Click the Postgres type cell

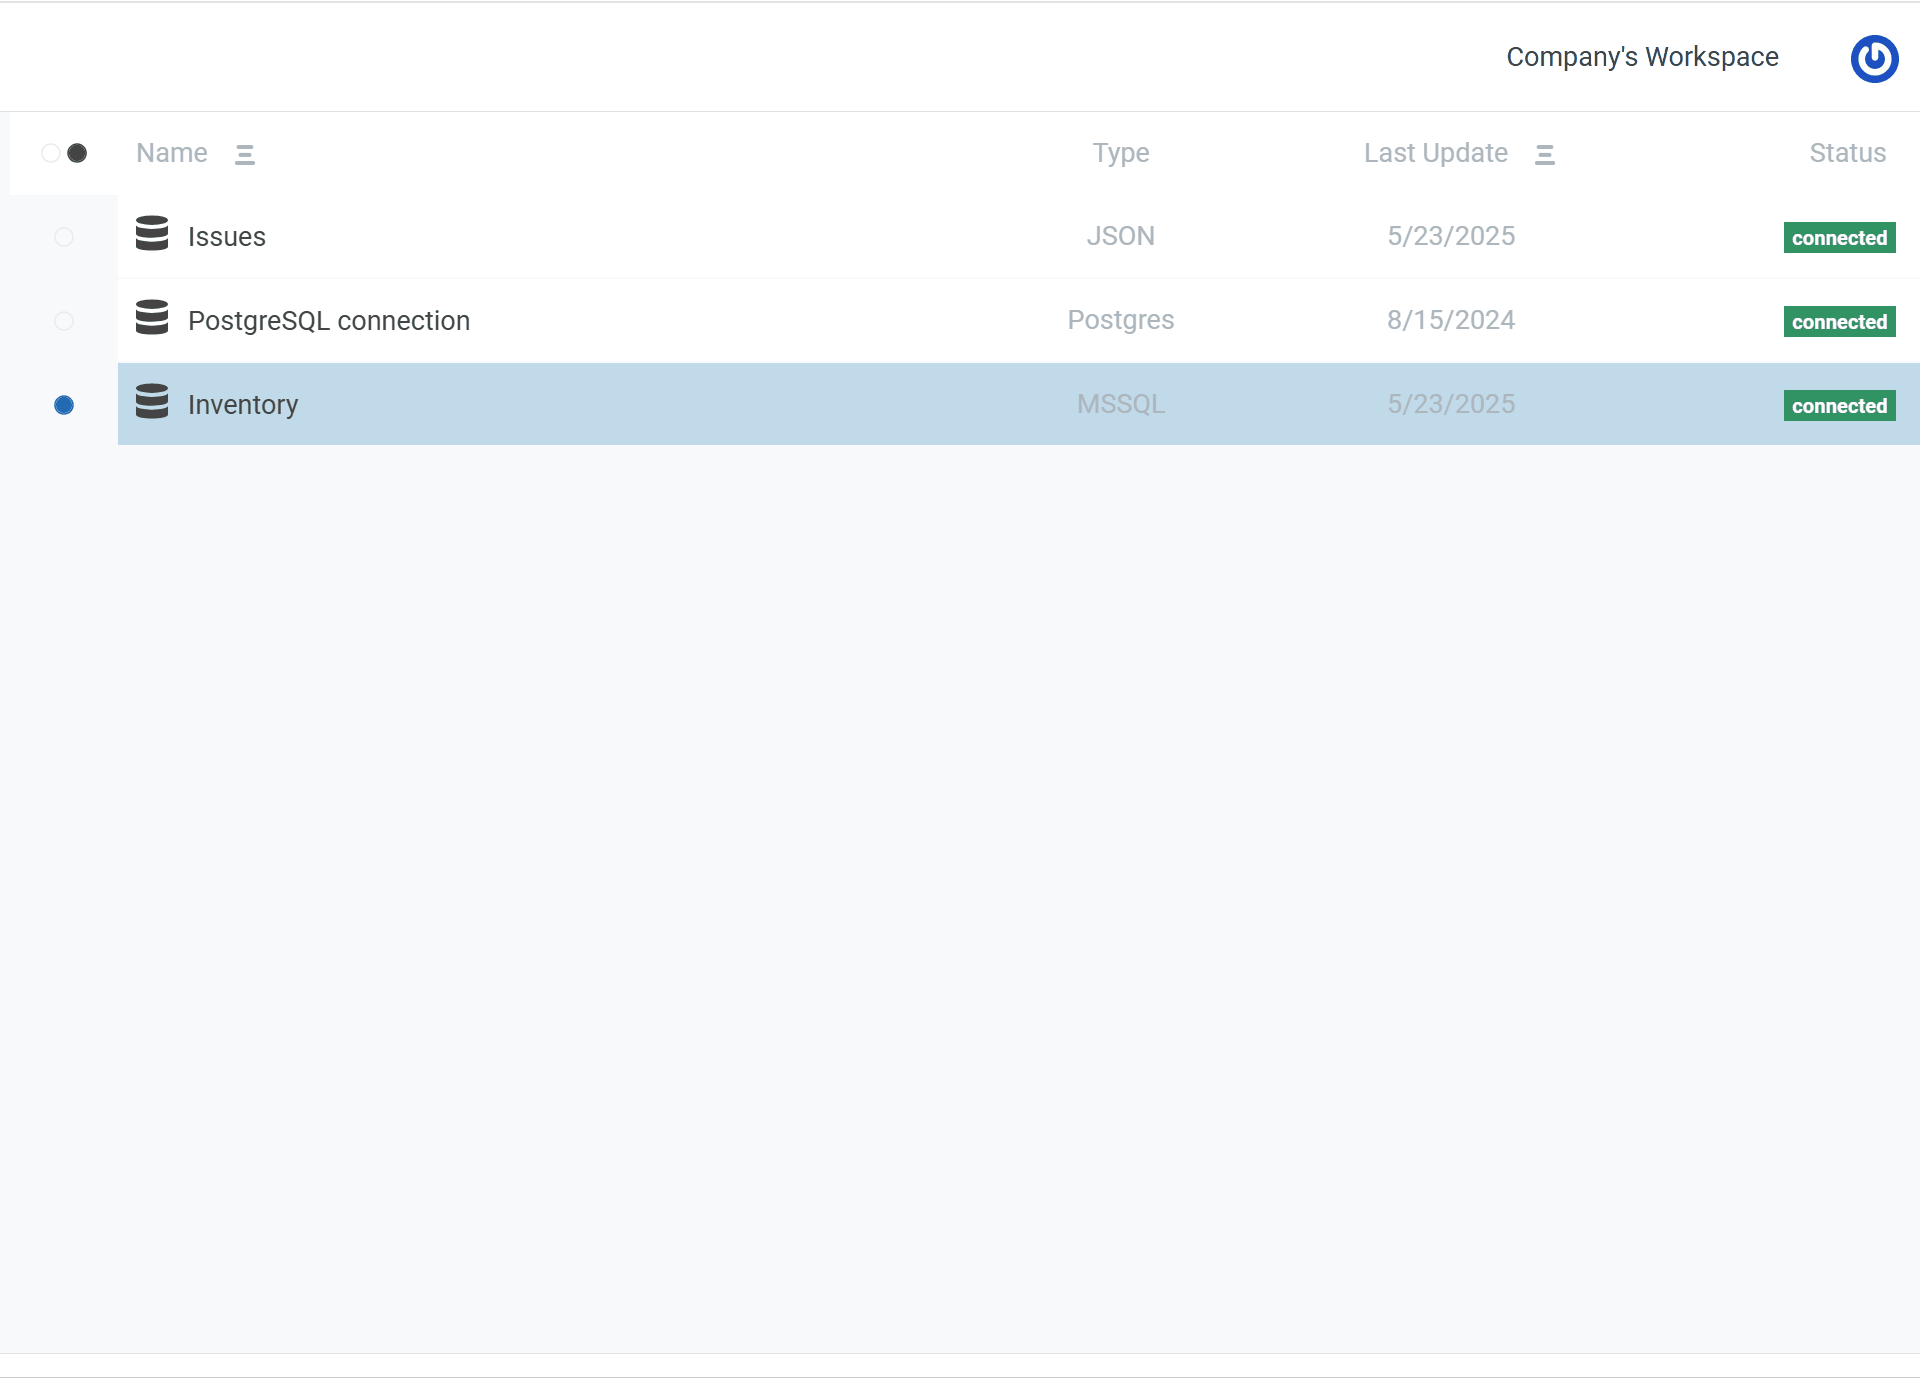click(1121, 320)
